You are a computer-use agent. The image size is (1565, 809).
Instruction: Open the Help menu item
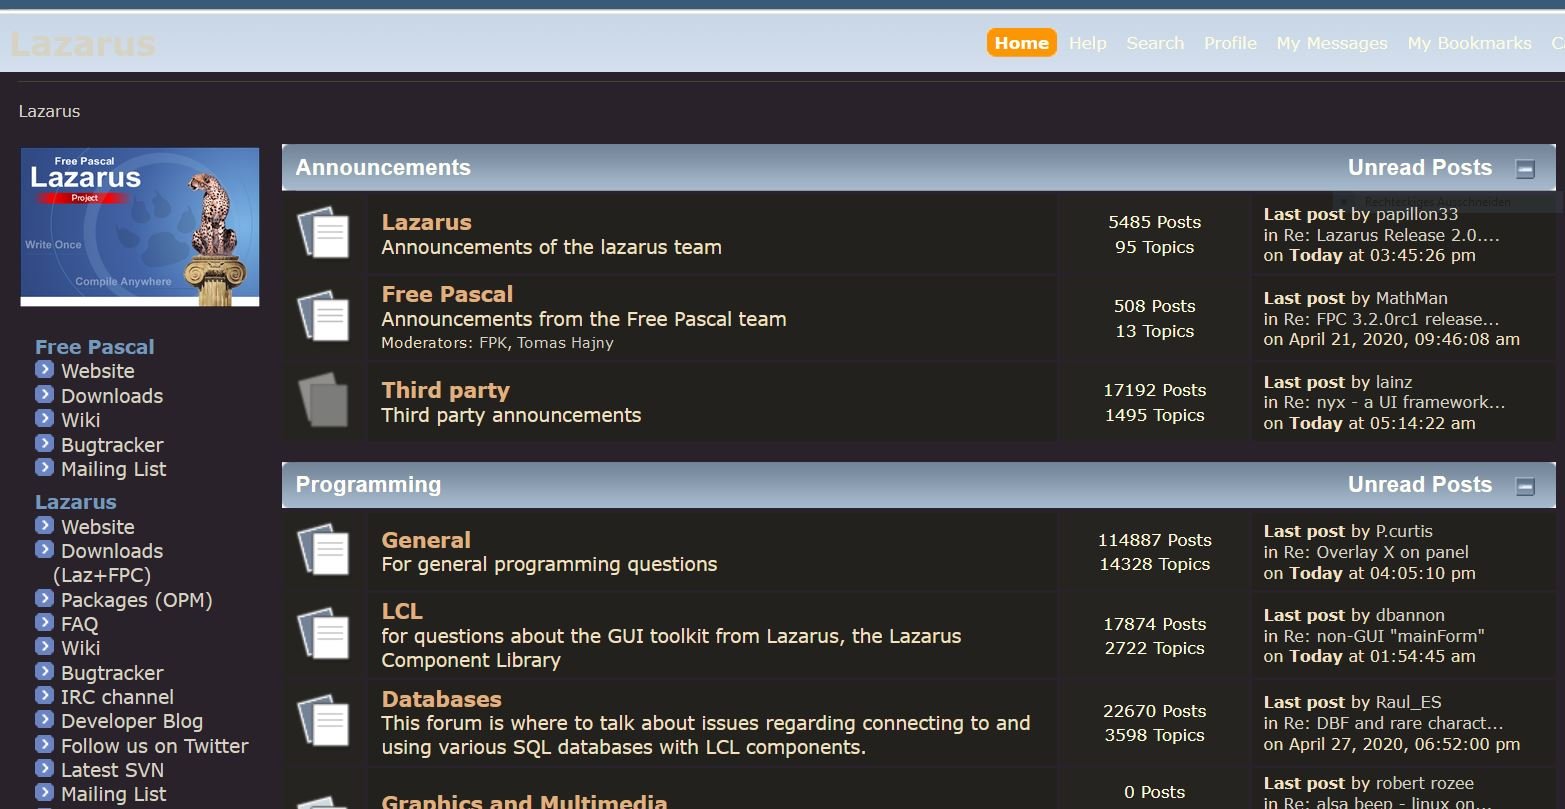[x=1087, y=43]
